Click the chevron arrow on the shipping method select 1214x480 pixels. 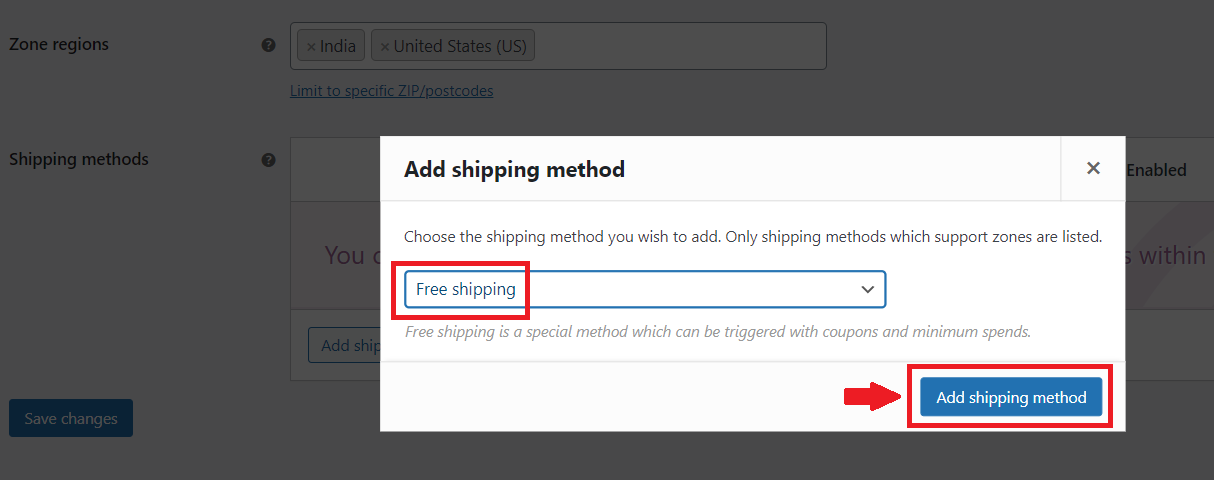coord(867,289)
